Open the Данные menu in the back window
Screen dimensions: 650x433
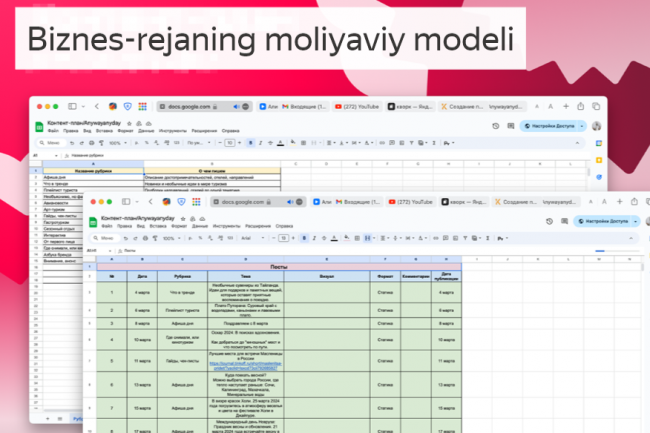pos(146,131)
